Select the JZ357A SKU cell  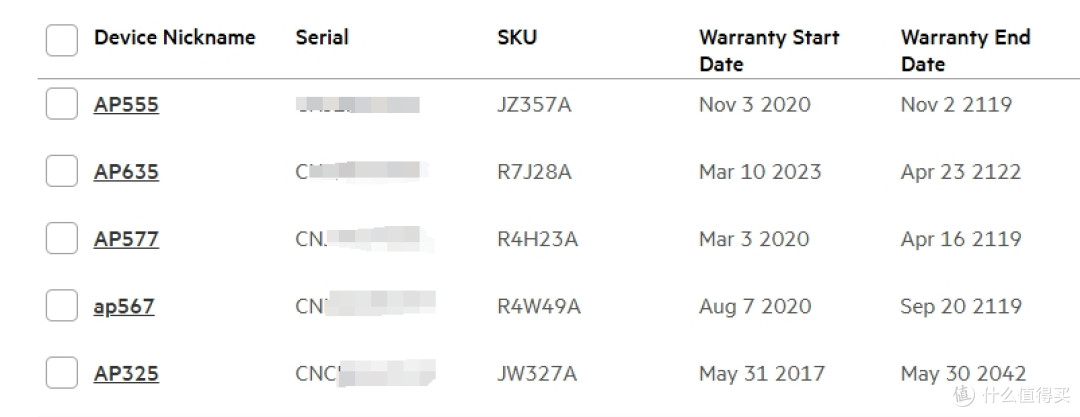[534, 105]
